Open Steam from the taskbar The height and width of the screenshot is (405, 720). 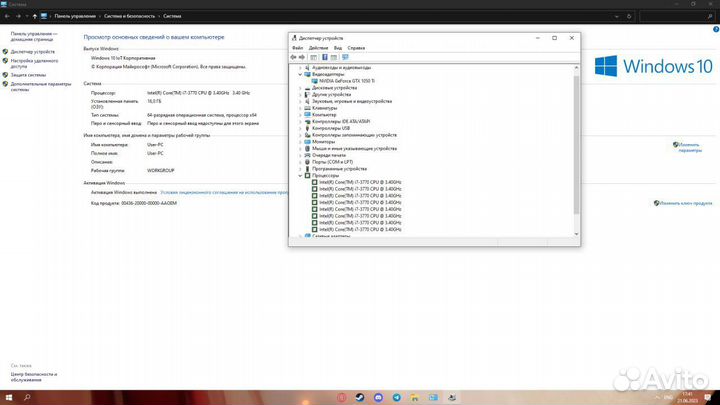(x=360, y=398)
